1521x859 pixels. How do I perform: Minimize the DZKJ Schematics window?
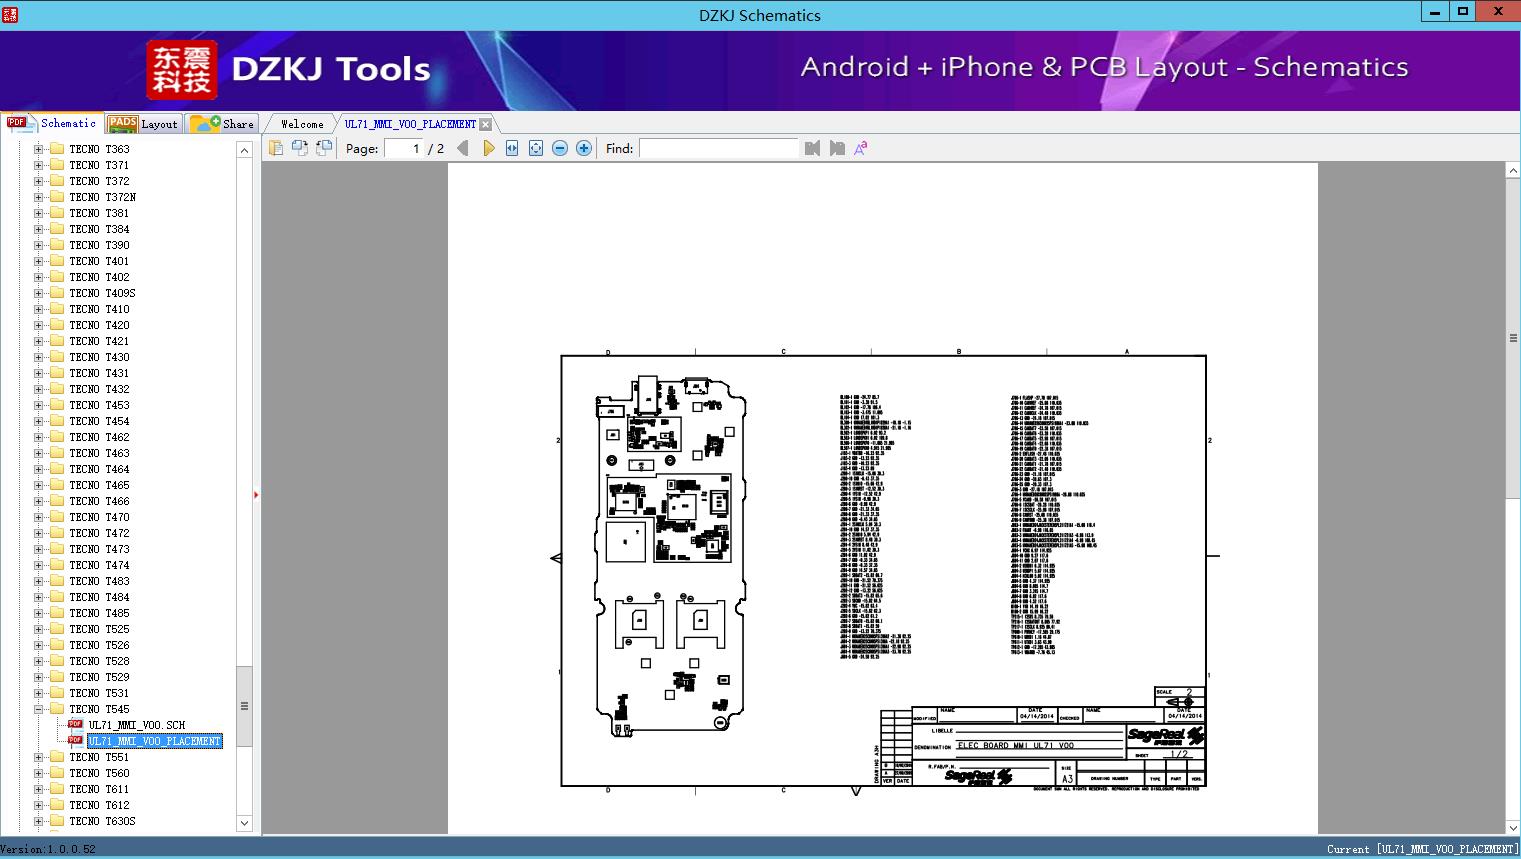[x=1436, y=12]
